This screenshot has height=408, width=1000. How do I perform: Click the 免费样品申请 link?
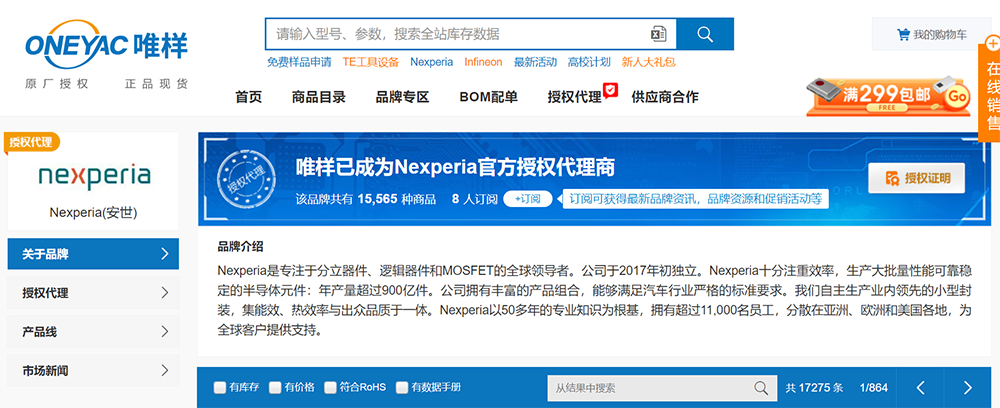299,62
